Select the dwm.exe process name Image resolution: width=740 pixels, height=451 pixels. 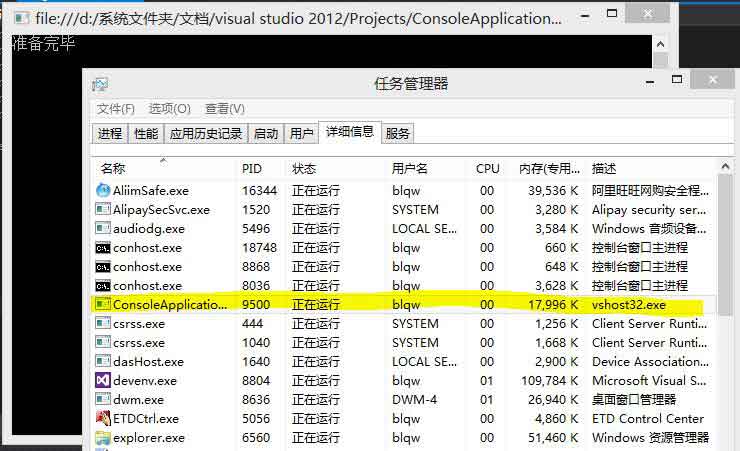point(138,400)
